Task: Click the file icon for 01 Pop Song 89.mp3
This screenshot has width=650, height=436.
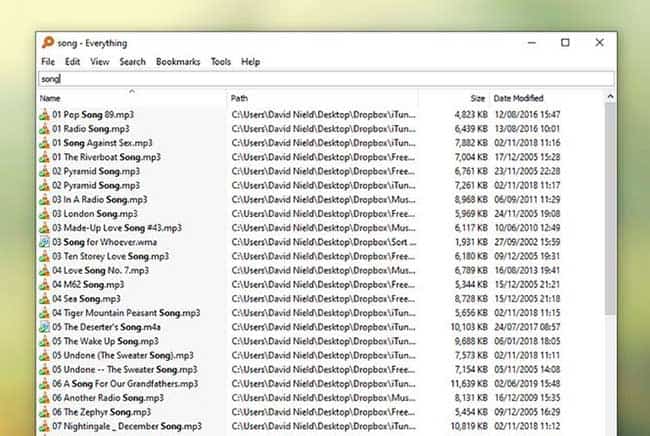Action: 44,115
